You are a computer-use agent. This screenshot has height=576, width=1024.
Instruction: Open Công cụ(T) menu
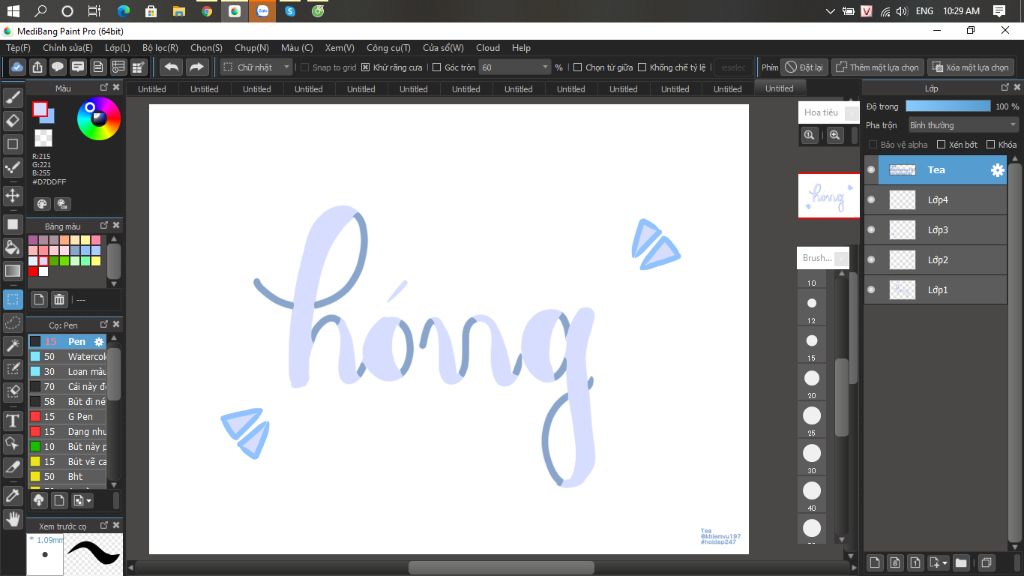tap(388, 48)
